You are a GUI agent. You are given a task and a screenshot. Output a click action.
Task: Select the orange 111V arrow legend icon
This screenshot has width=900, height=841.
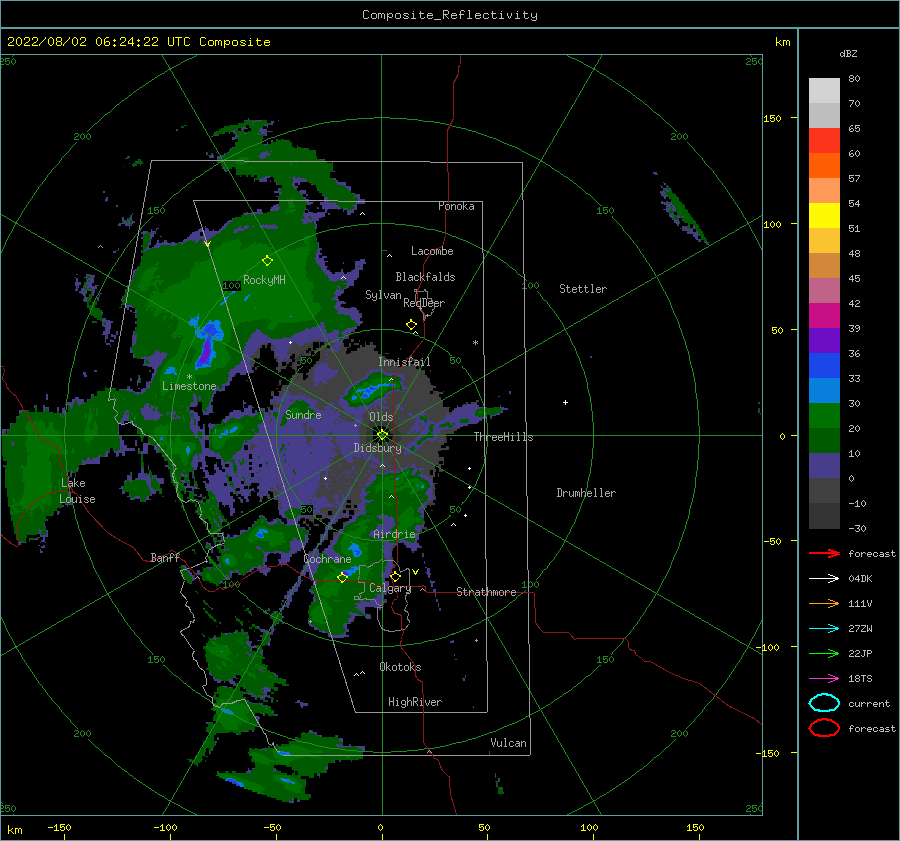(x=824, y=603)
